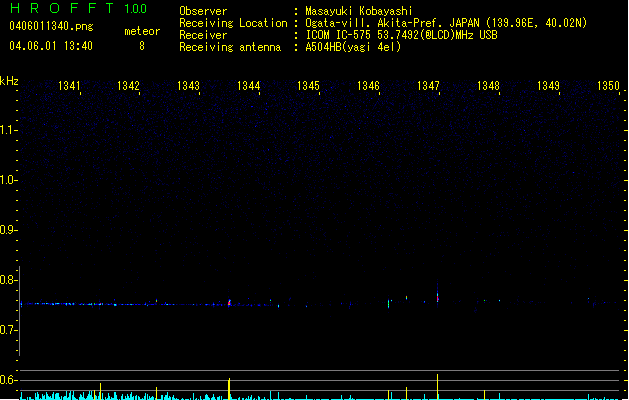This screenshot has width=629, height=400.
Task: Click time axis label 1346
Action: (x=368, y=86)
